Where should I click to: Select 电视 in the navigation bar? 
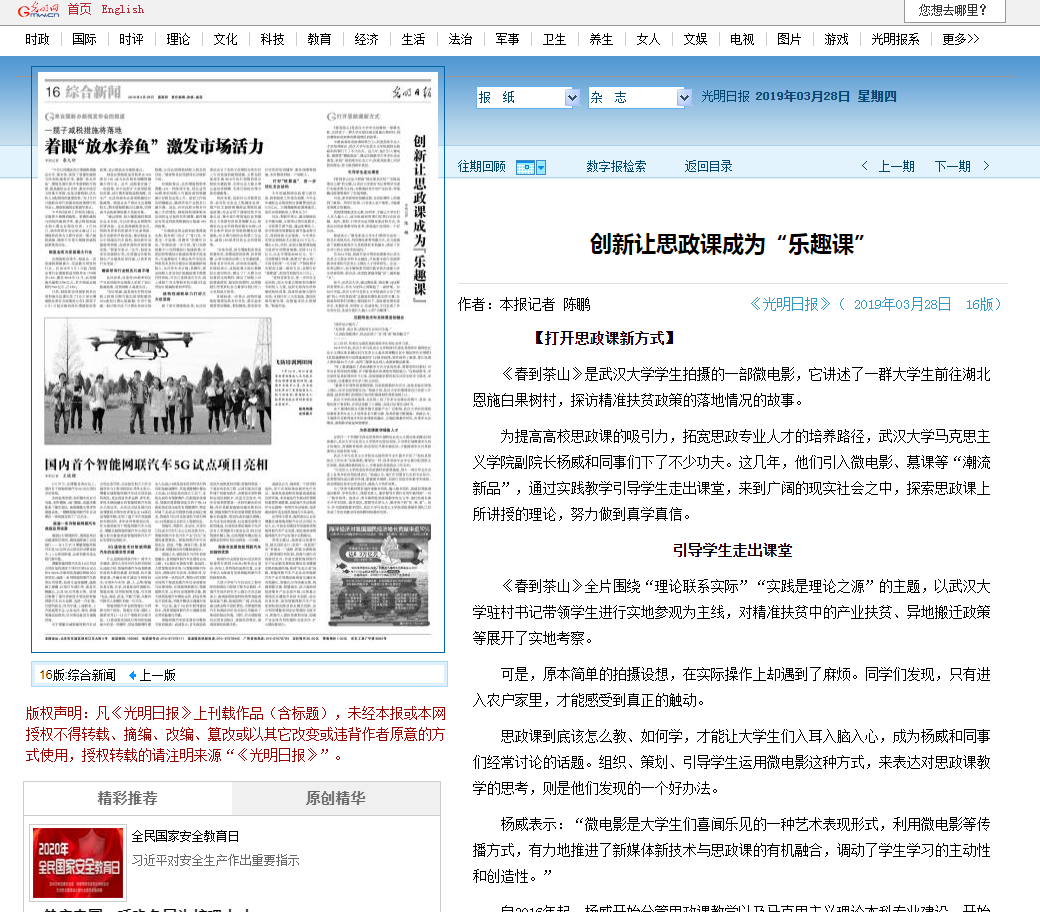point(742,40)
